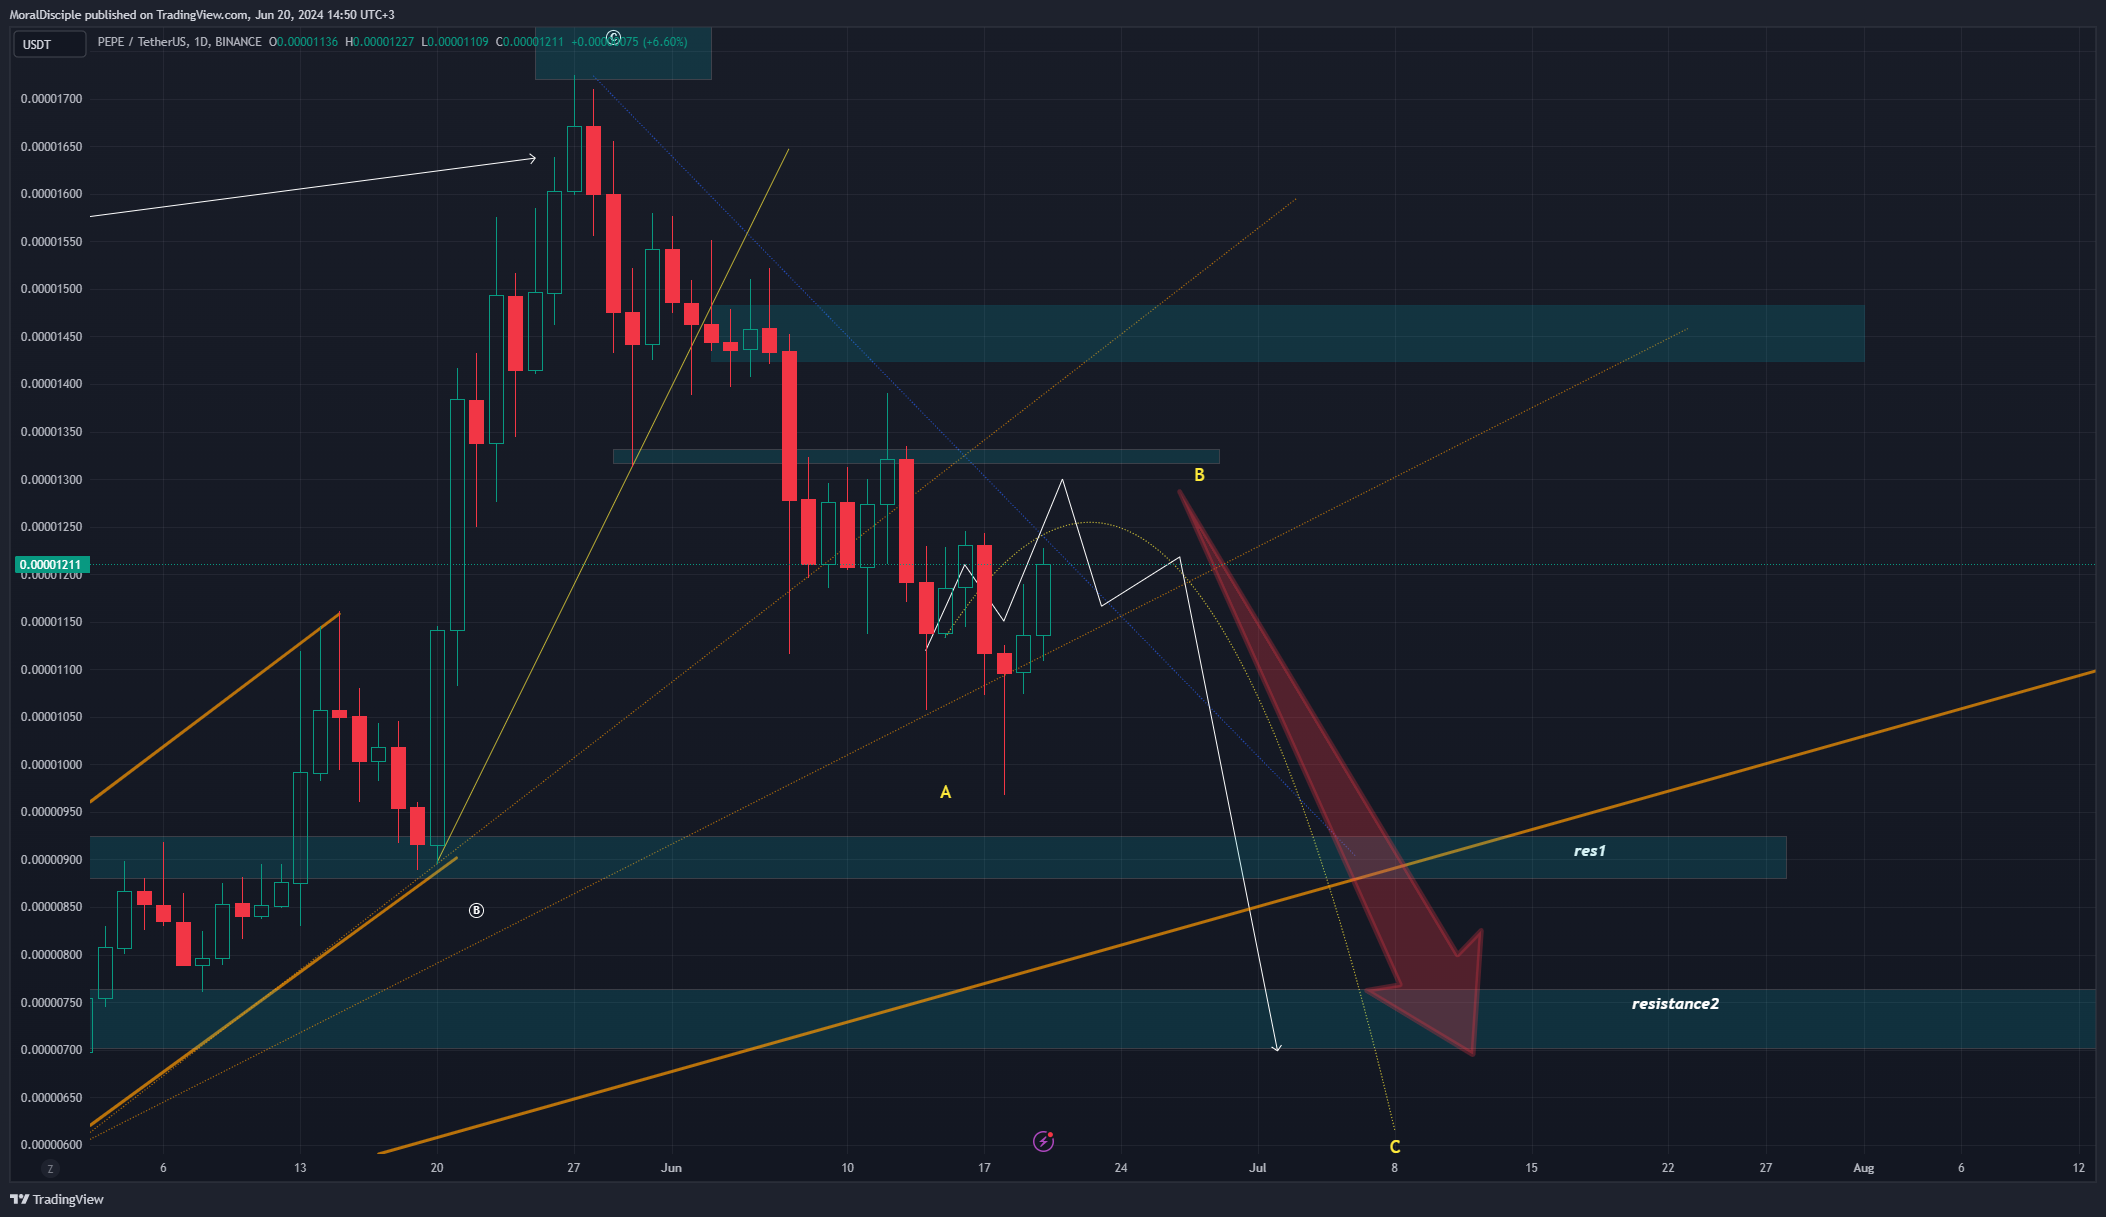Click the '13' date axis label
The height and width of the screenshot is (1217, 2106).
300,1168
